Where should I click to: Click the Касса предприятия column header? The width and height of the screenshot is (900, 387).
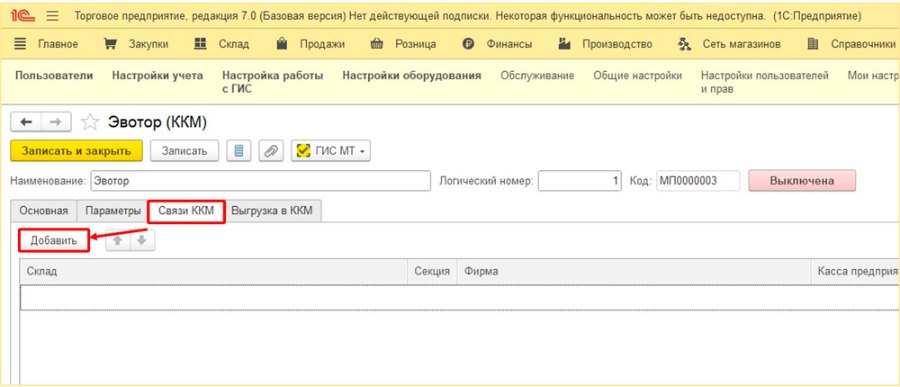(856, 271)
